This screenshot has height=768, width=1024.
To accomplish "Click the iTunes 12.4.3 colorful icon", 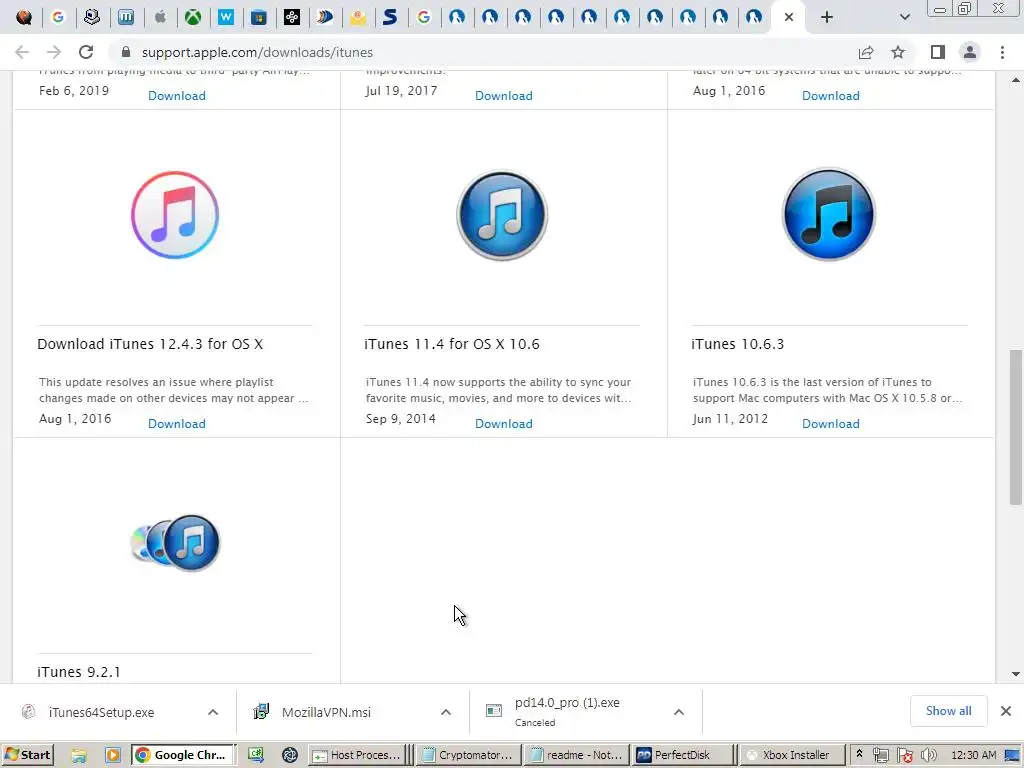I will tap(175, 215).
